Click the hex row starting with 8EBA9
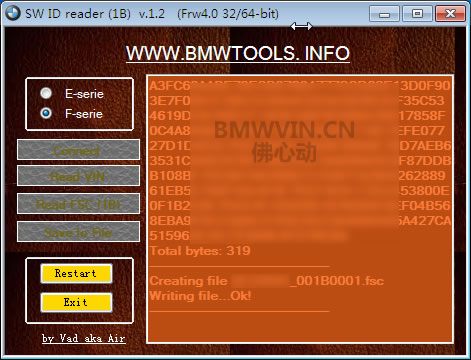The image size is (471, 360). pos(300,221)
